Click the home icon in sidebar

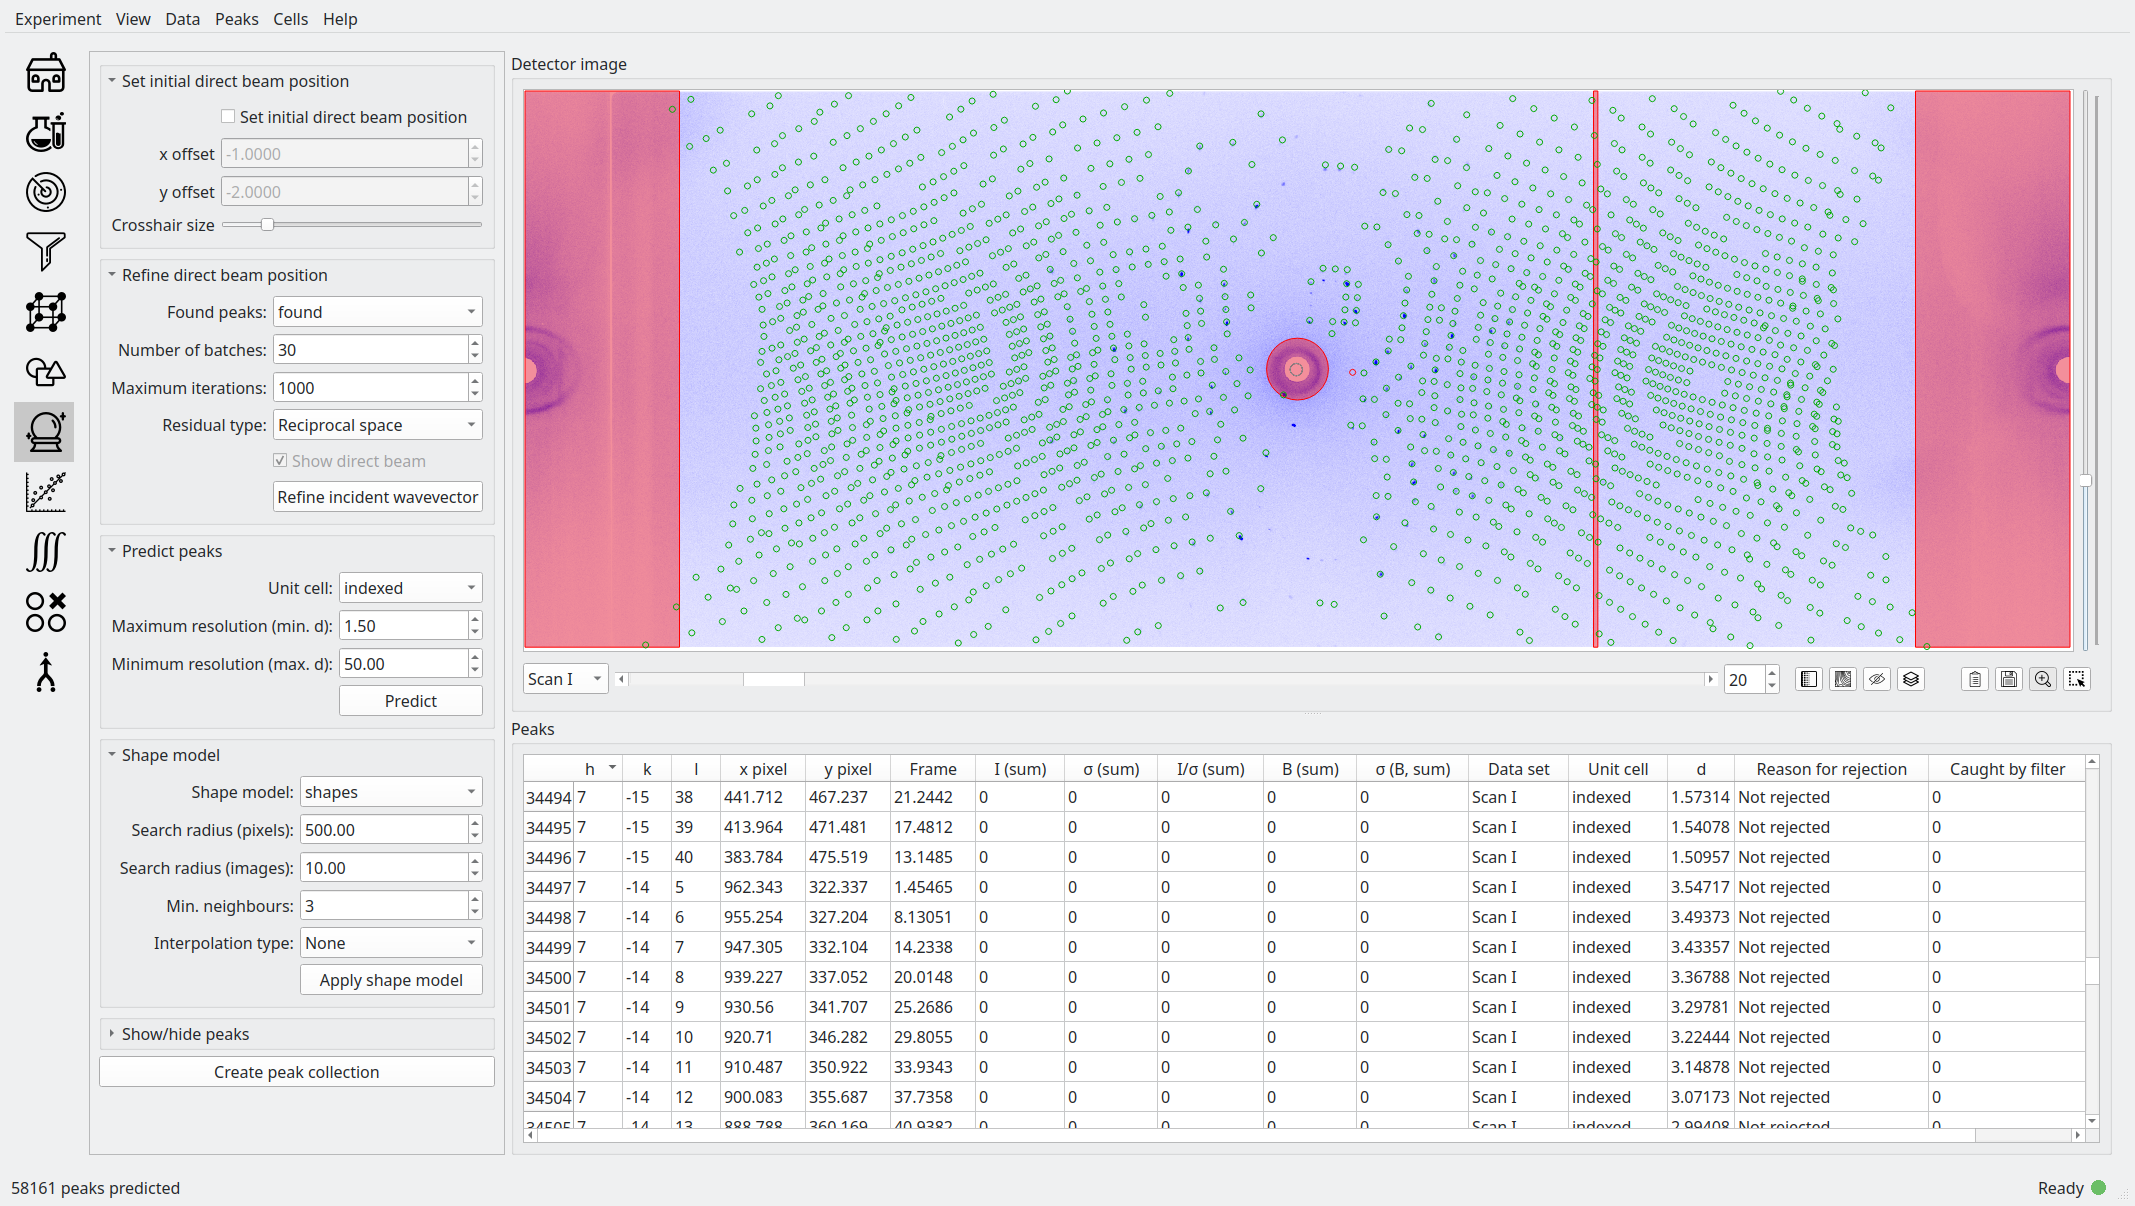(x=46, y=73)
